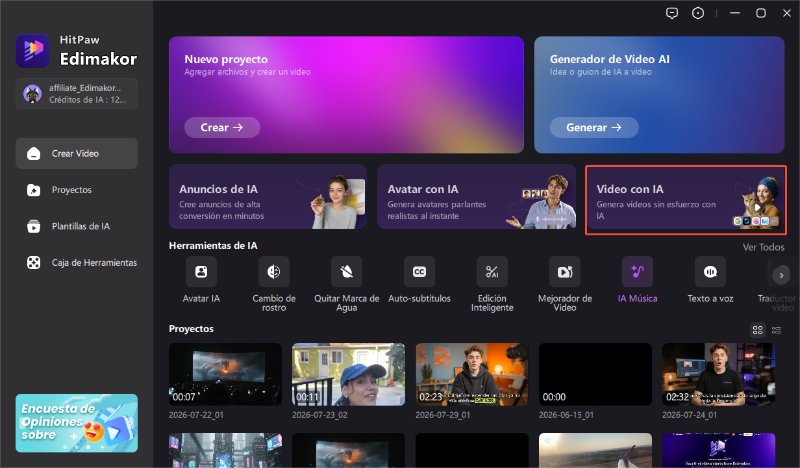Select the Auto-subtítulos CC icon
The width and height of the screenshot is (800, 468).
(419, 272)
